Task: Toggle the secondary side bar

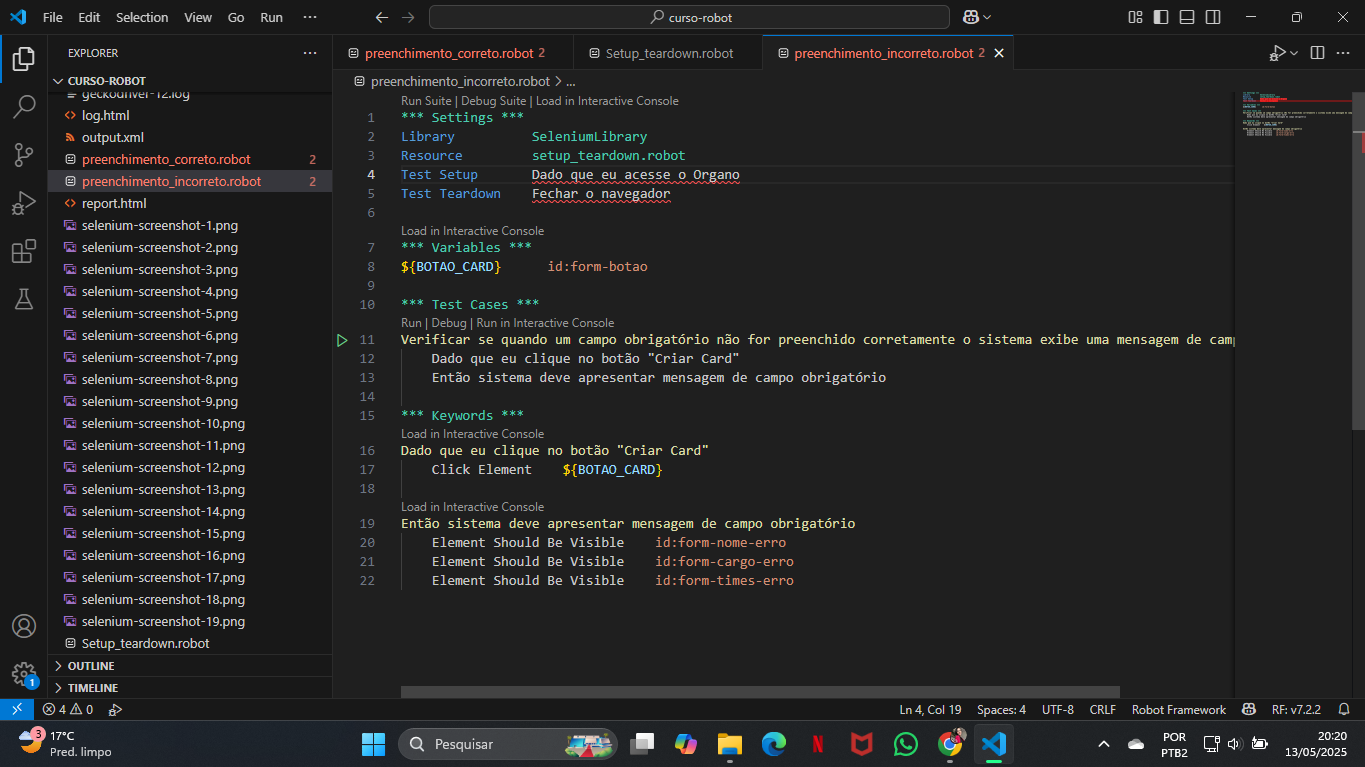Action: pyautogui.click(x=1213, y=17)
